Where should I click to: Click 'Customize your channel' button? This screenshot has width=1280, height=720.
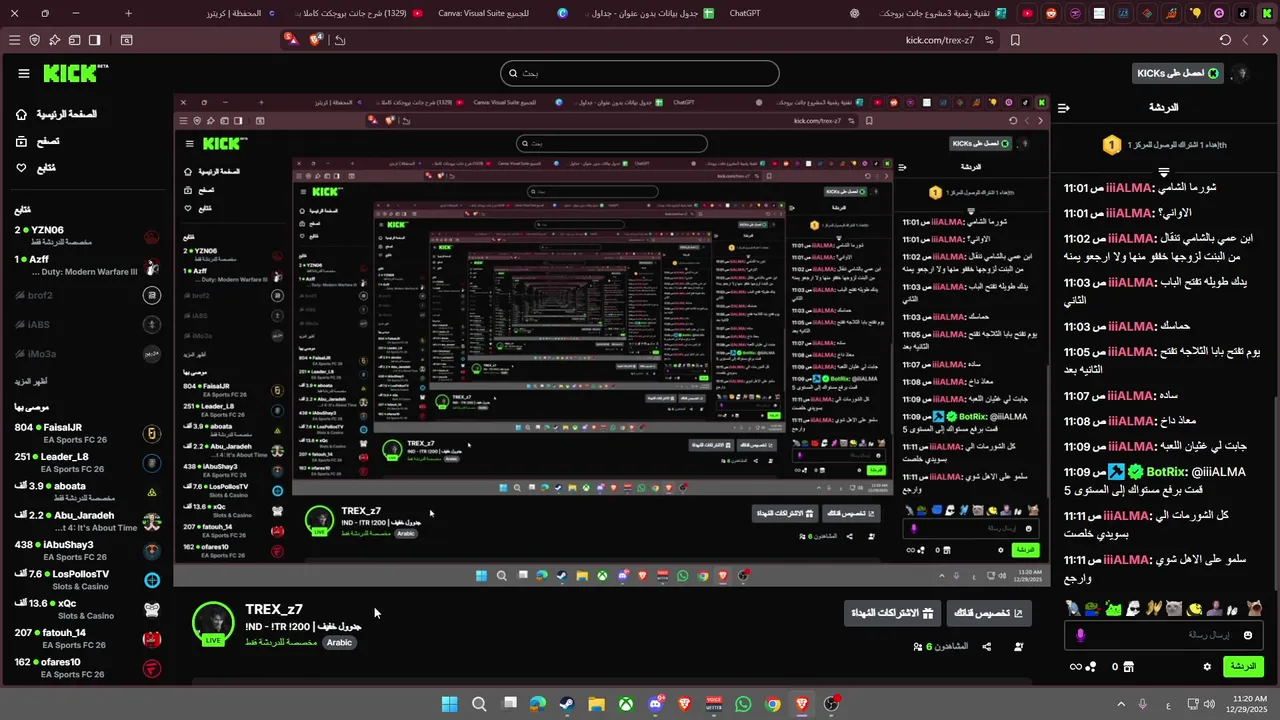point(988,613)
